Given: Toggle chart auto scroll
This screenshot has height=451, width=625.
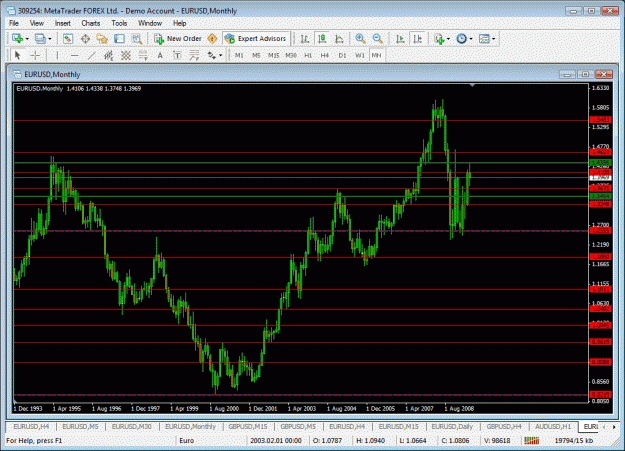Looking at the screenshot, I should click(400, 39).
